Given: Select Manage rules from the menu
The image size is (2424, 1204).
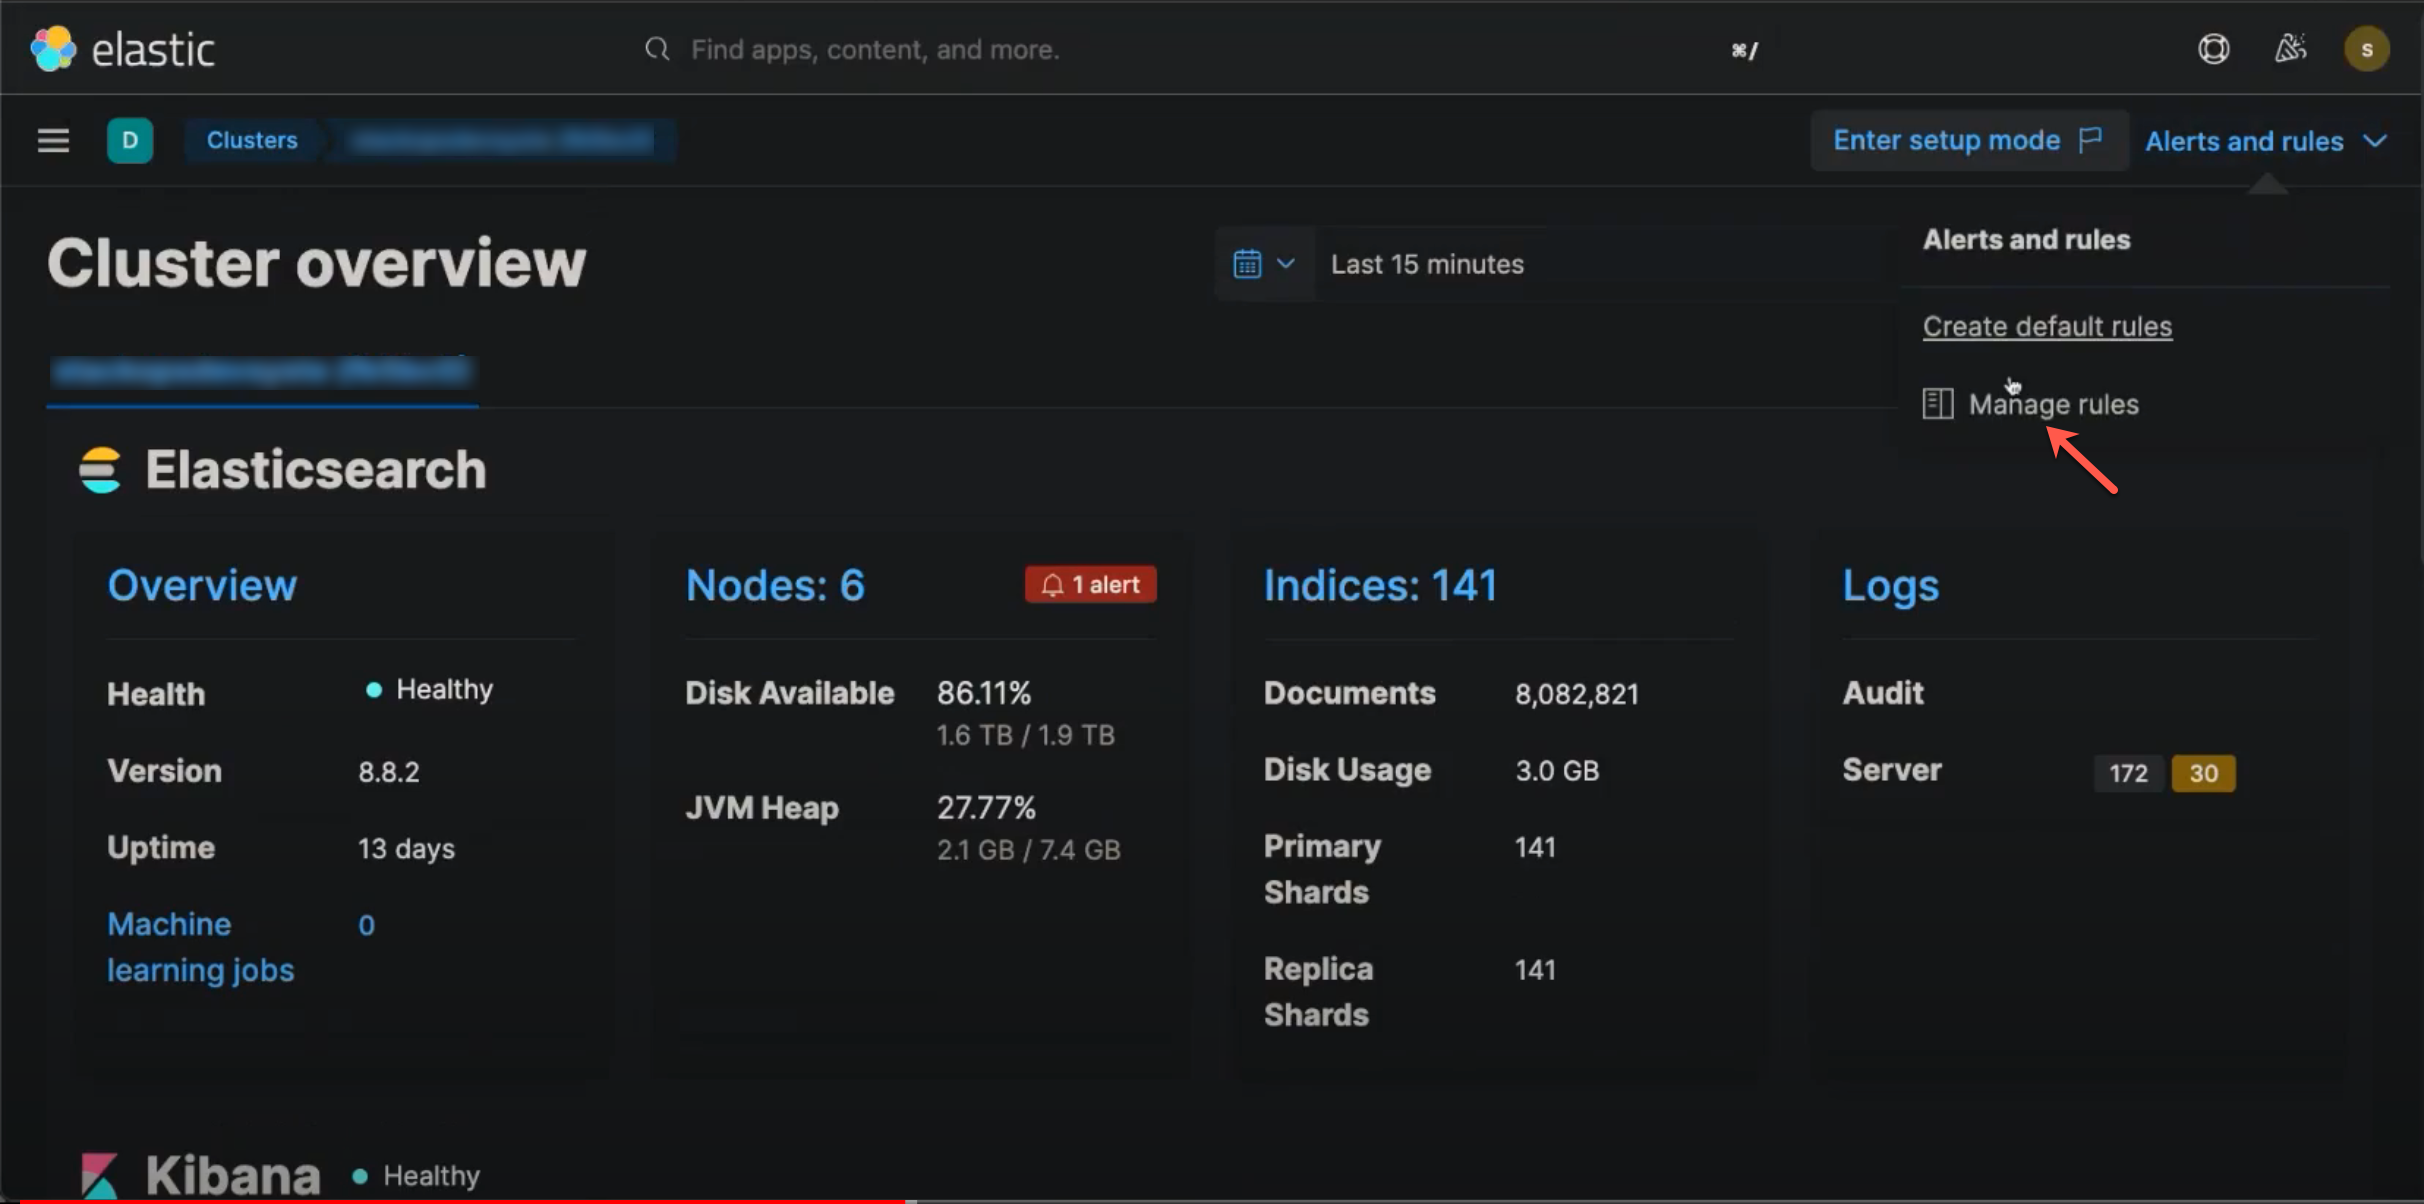Looking at the screenshot, I should [2053, 404].
